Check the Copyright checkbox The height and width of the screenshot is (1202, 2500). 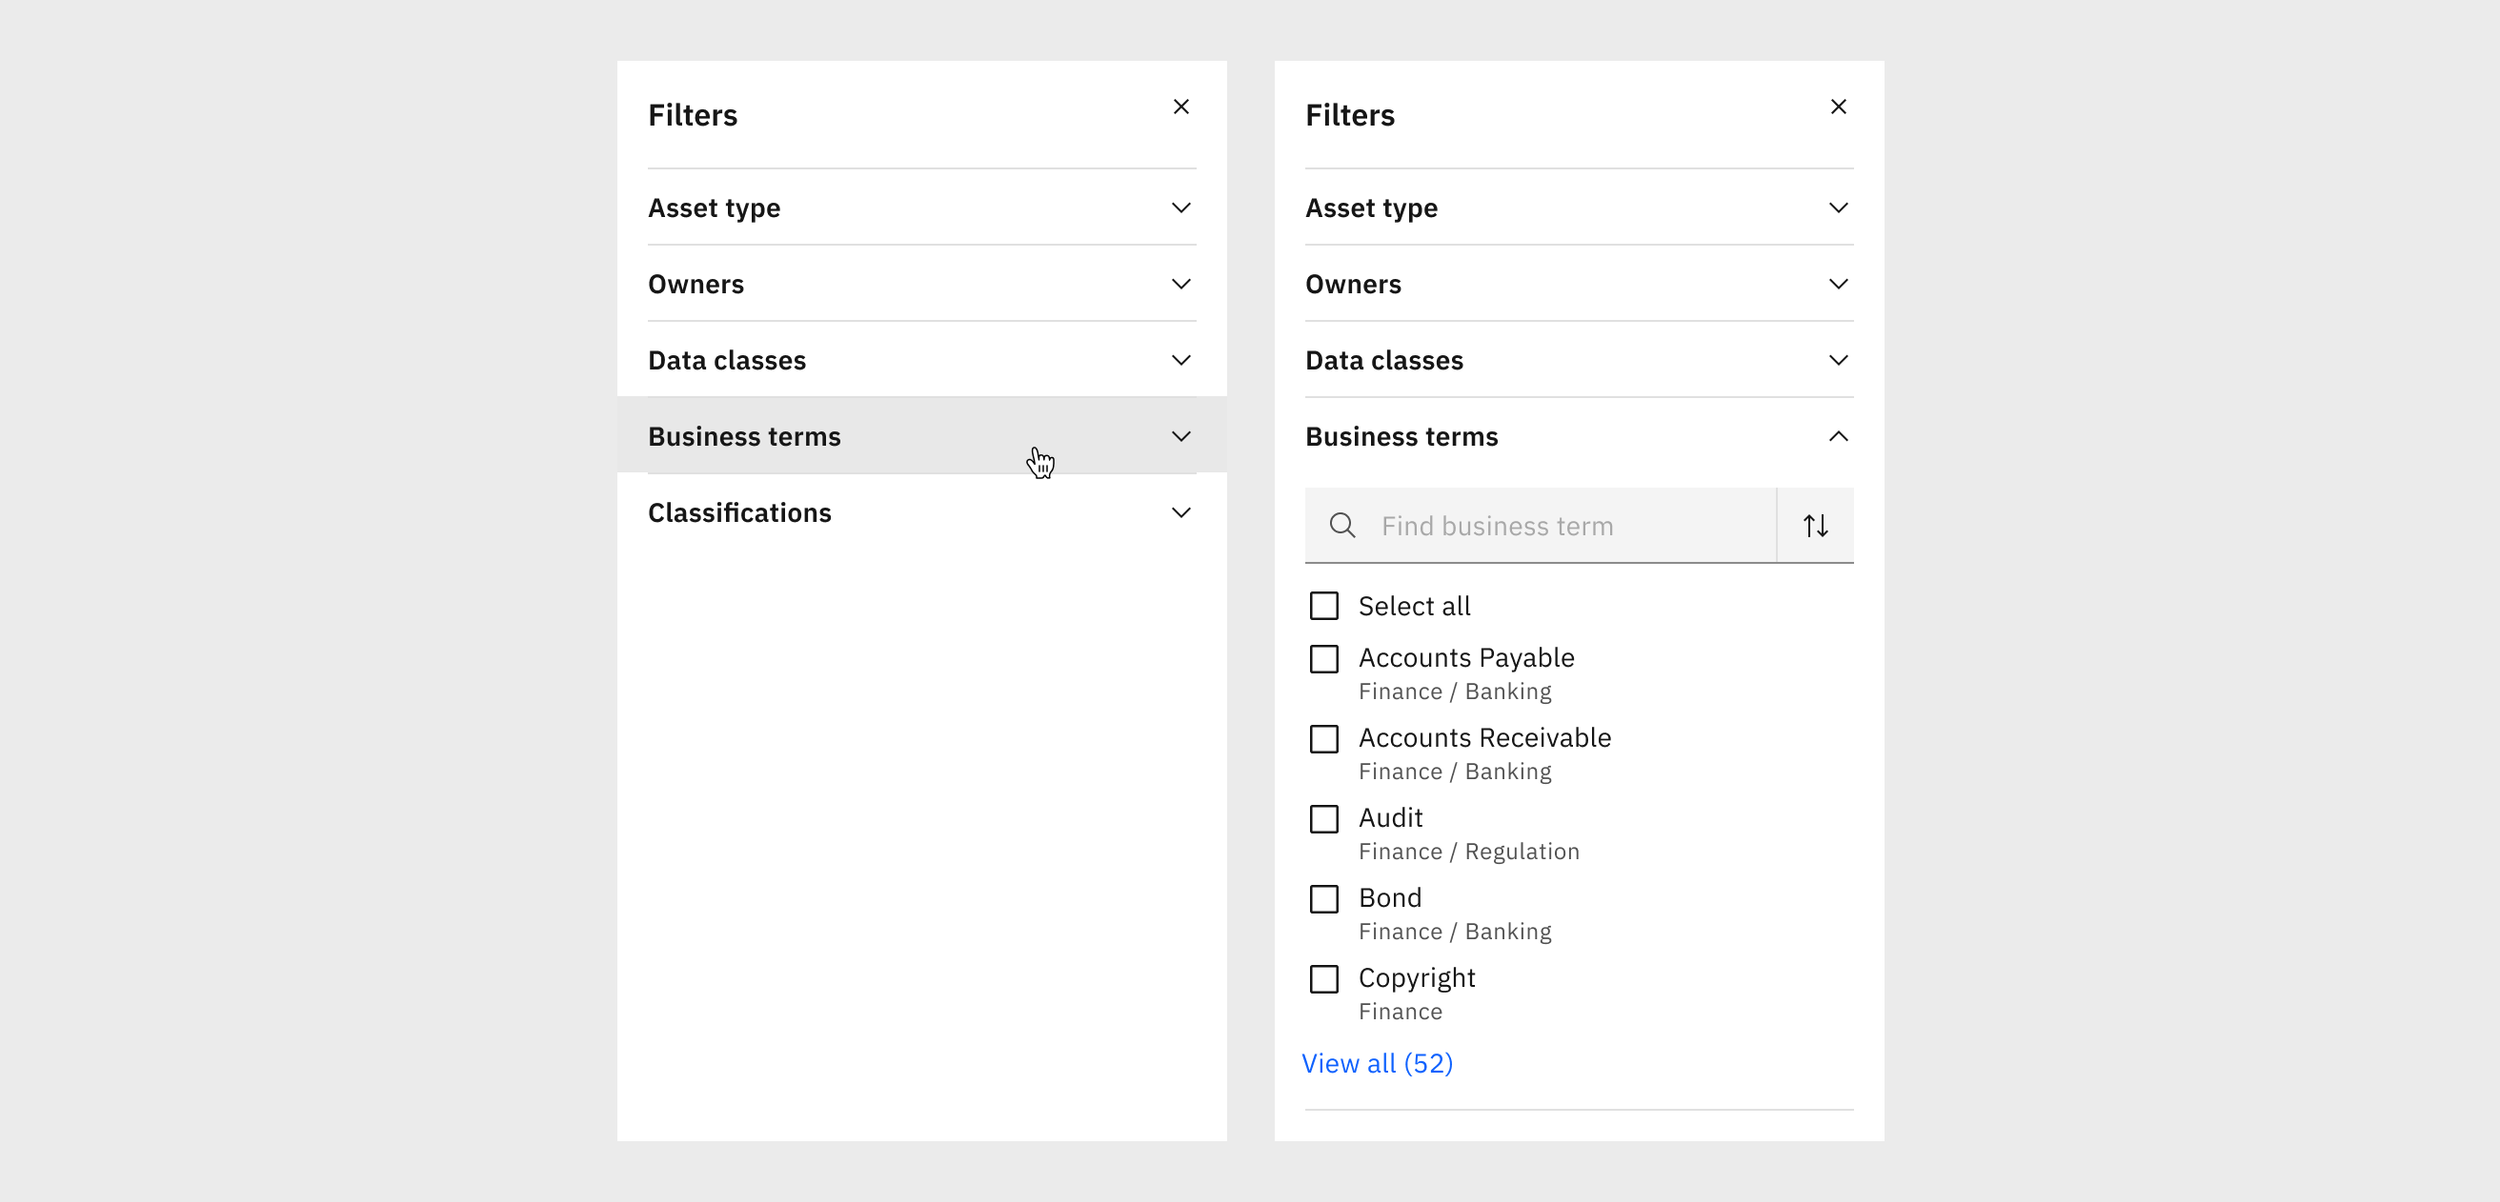point(1324,979)
